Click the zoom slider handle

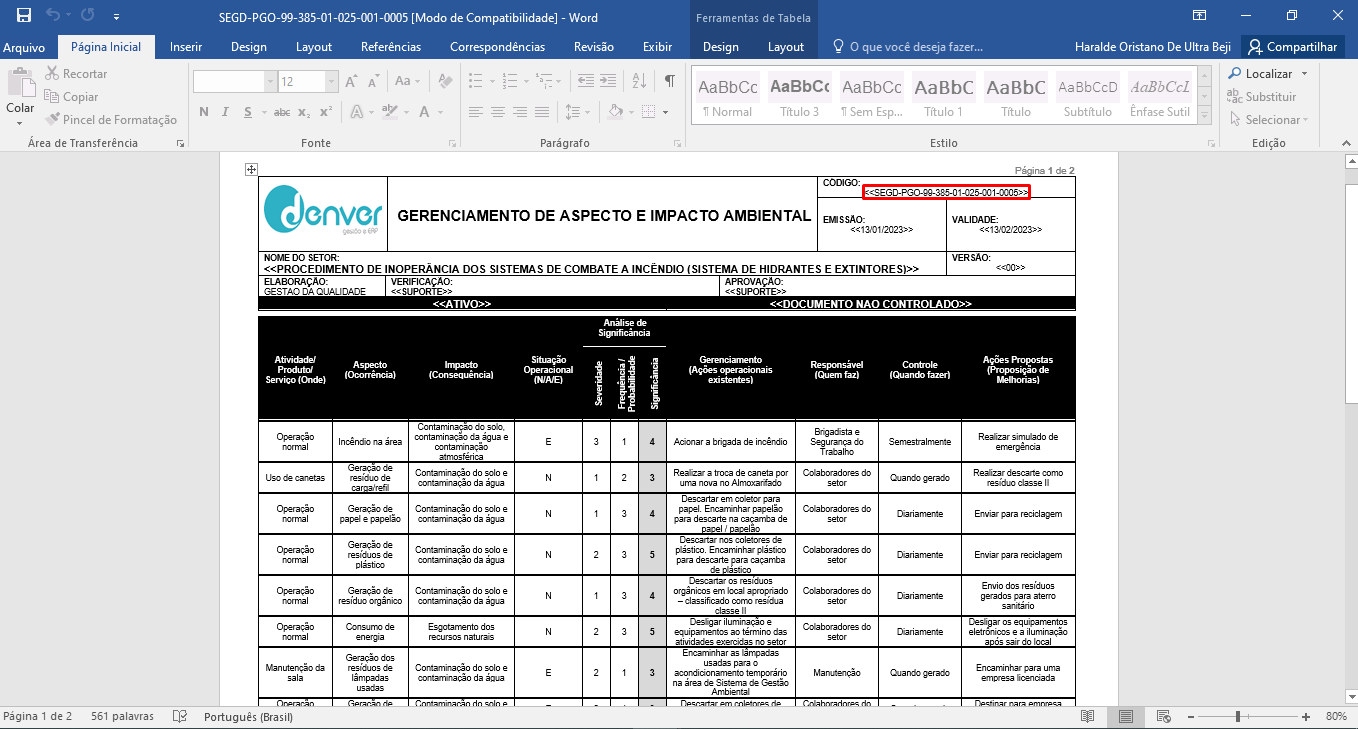tap(1238, 717)
